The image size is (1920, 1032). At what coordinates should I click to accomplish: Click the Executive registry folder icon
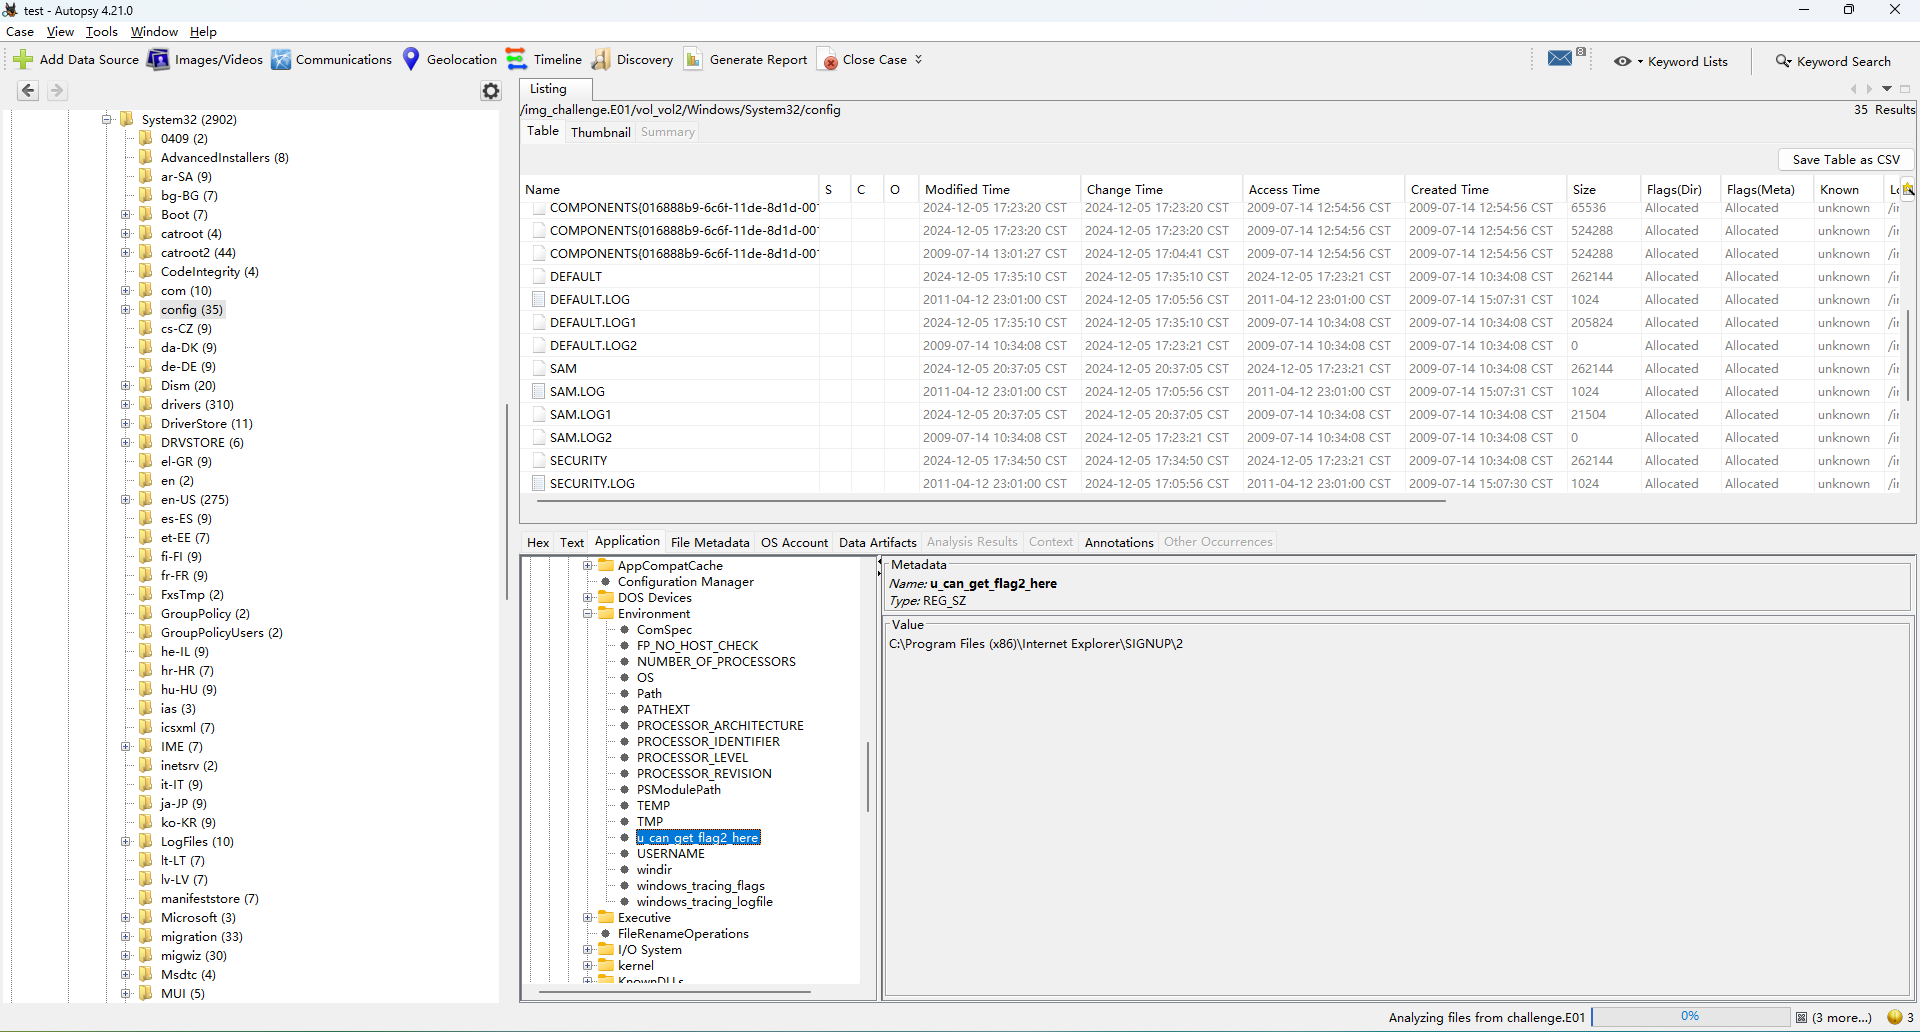coord(606,917)
